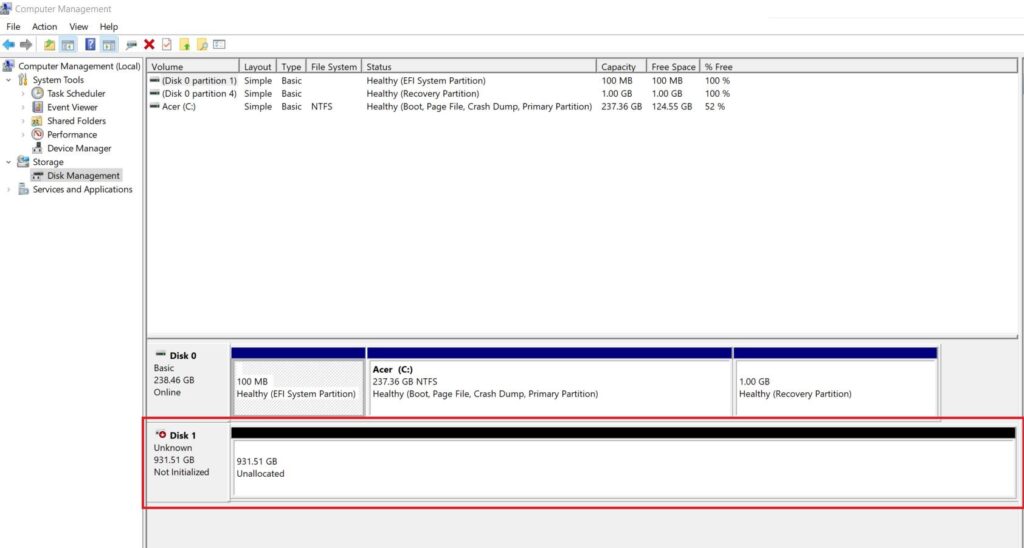Sort by the Layout column header

point(258,67)
